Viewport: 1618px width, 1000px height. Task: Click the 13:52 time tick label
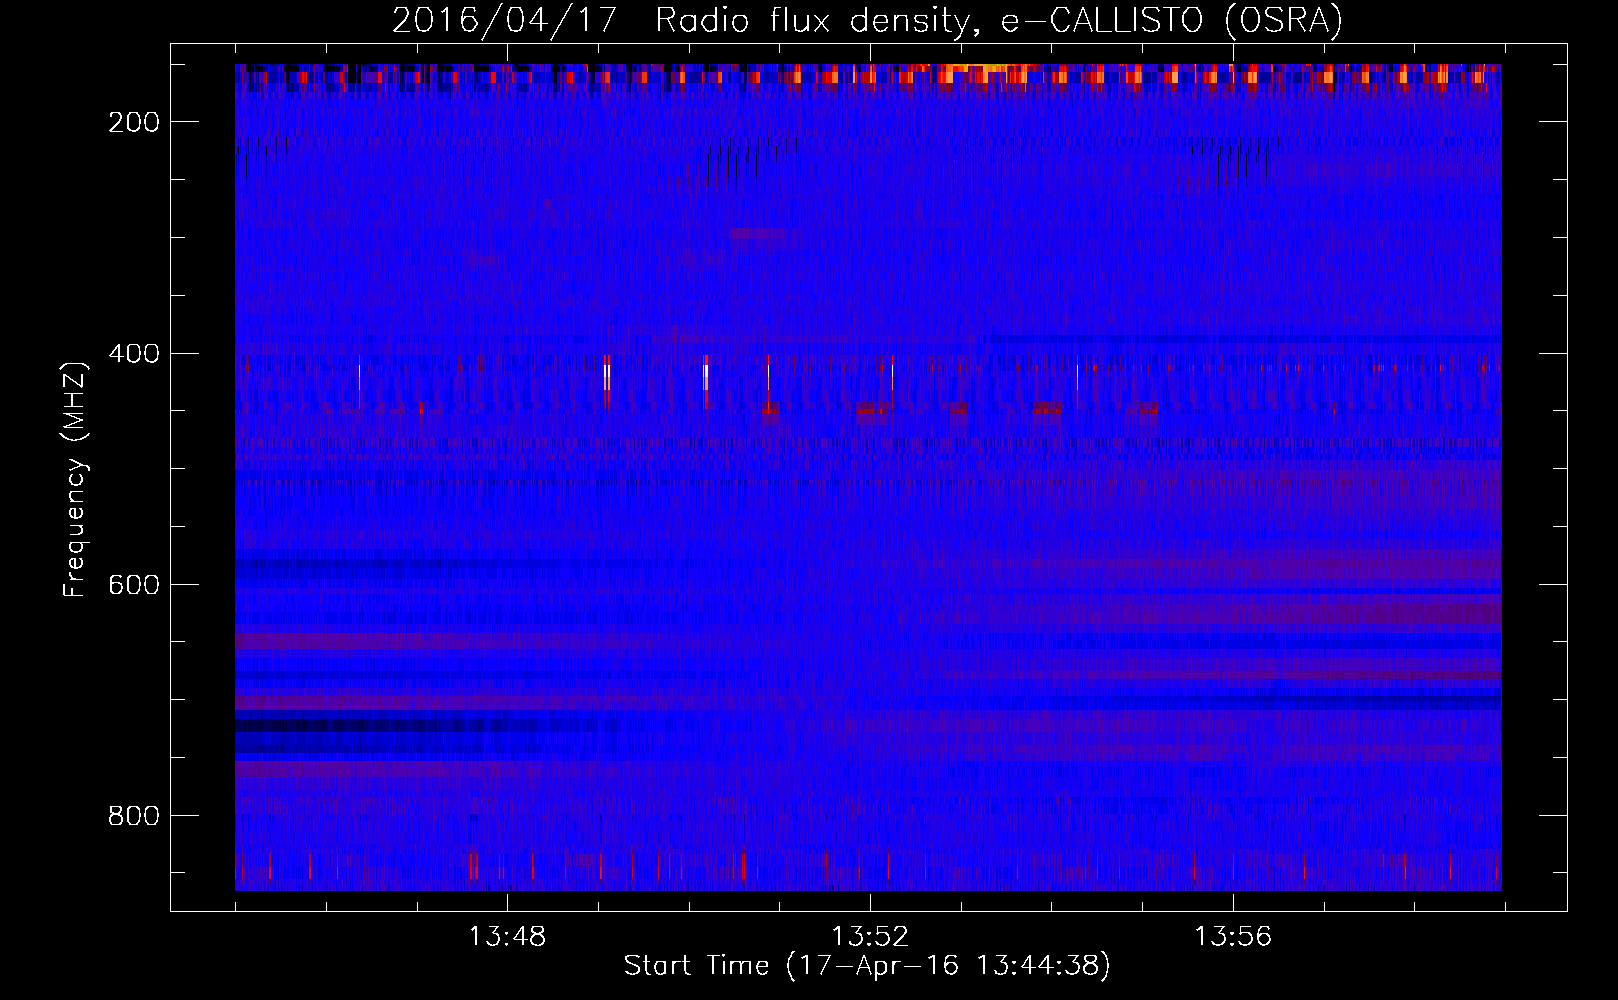(870, 937)
